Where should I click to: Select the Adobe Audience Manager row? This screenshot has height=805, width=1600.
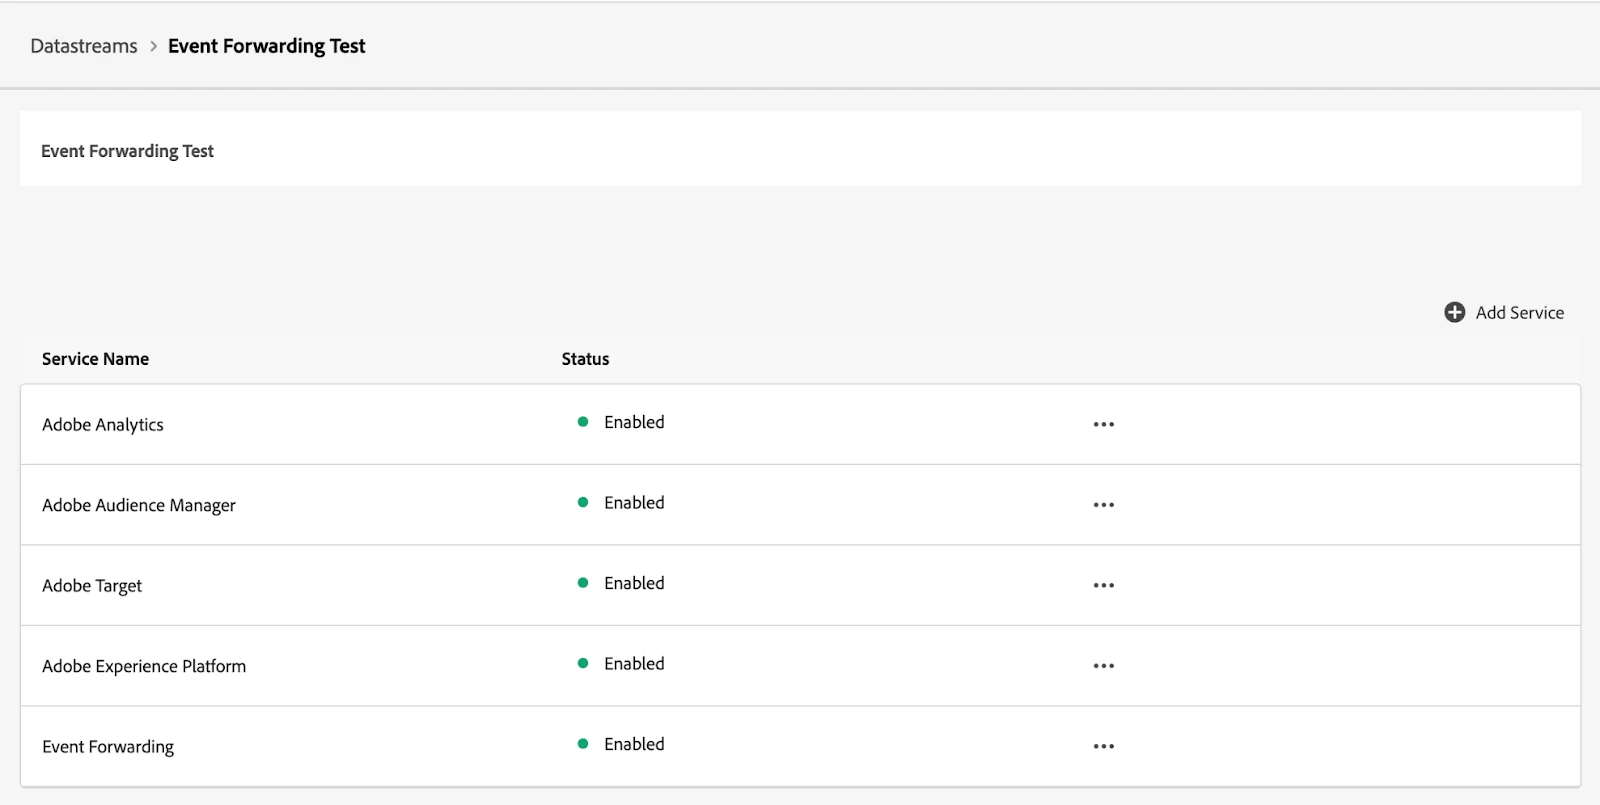coord(139,505)
